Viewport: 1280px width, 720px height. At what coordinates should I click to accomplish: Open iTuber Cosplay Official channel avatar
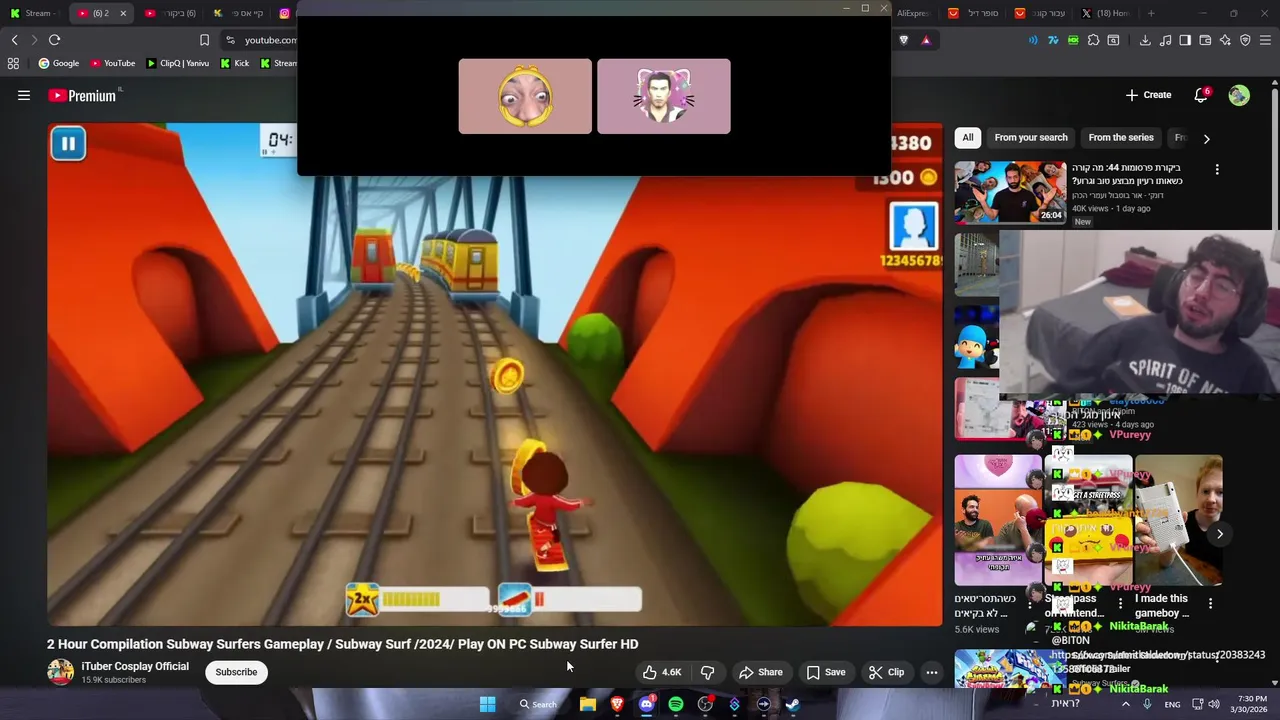pyautogui.click(x=60, y=672)
